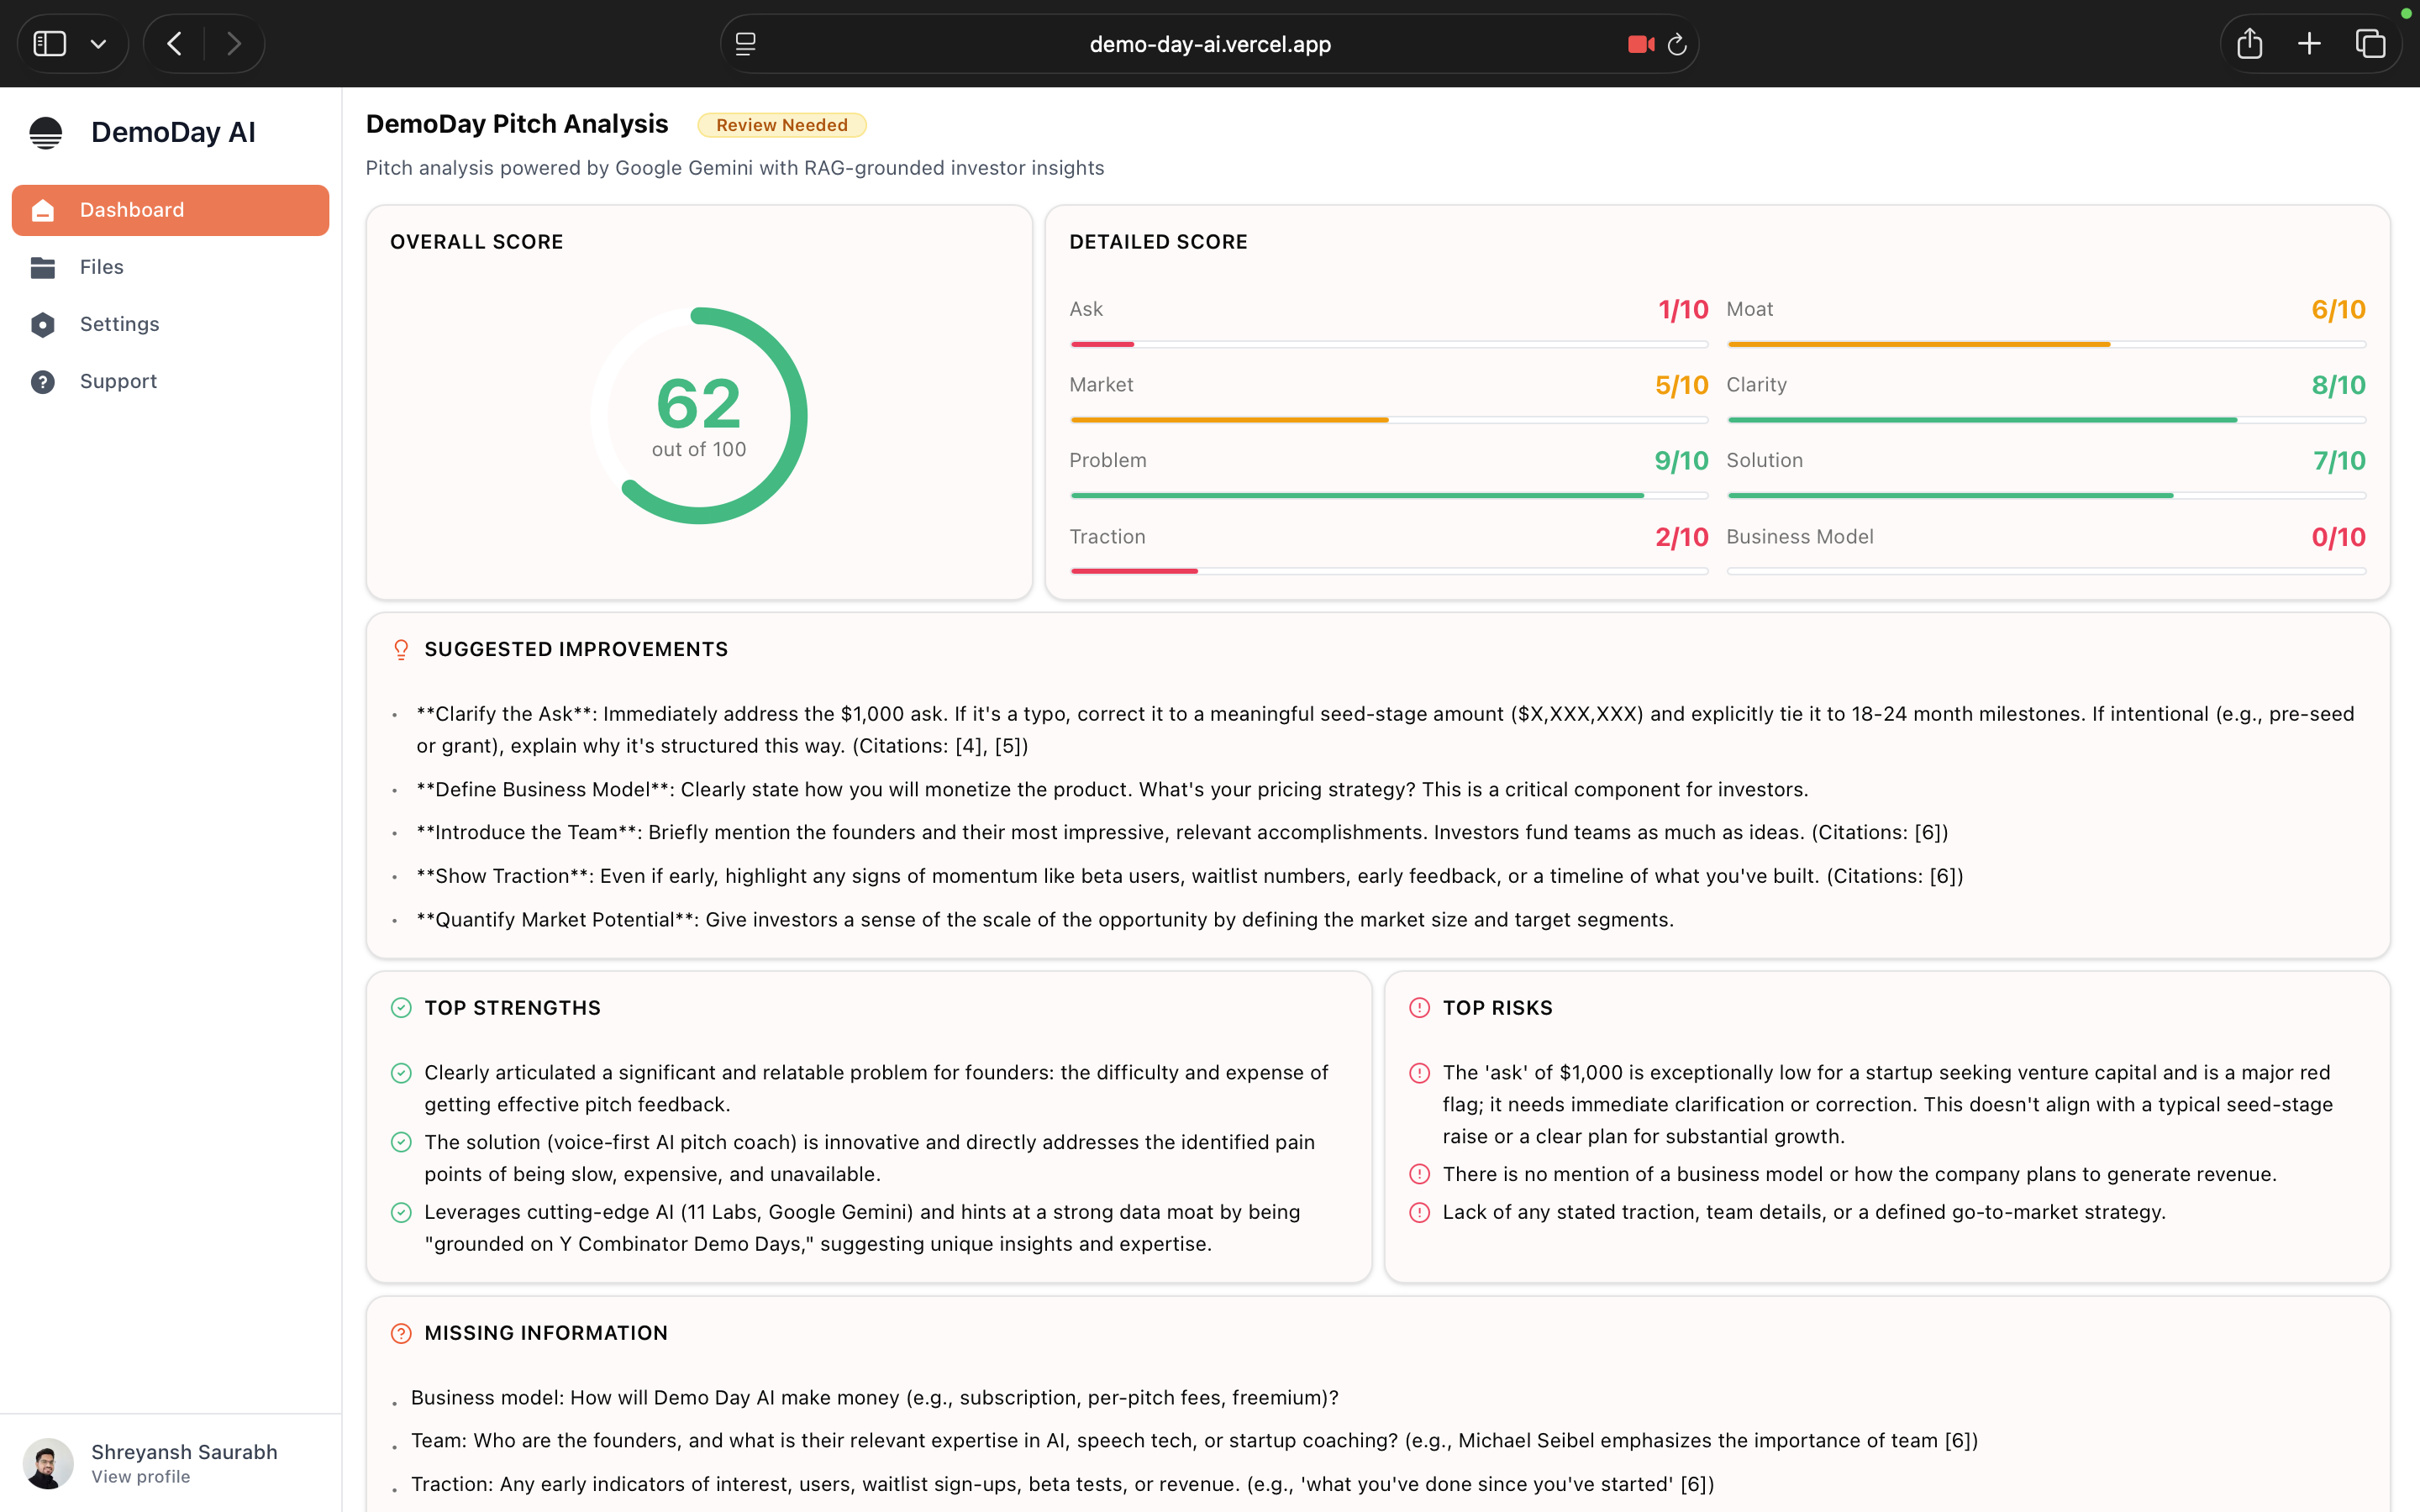2420x1512 pixels.
Task: Click the DemoDay AI logo icon
Action: pos(46,132)
